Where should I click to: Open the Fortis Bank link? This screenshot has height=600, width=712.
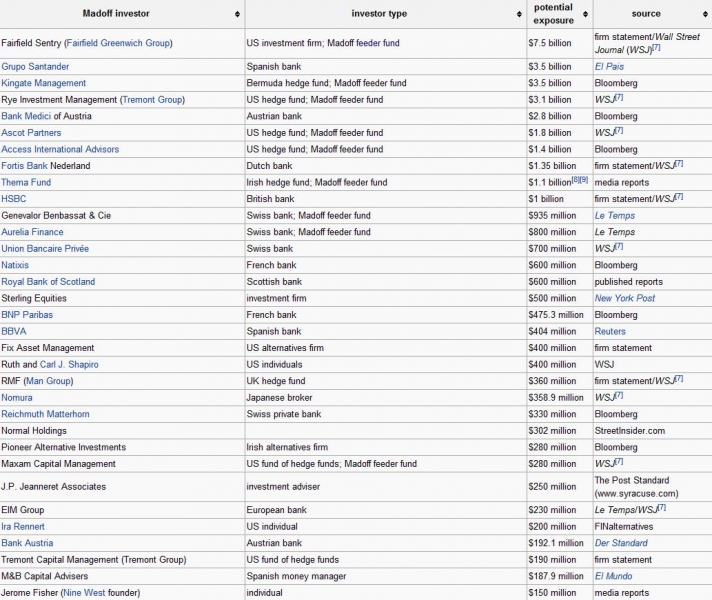click(25, 166)
